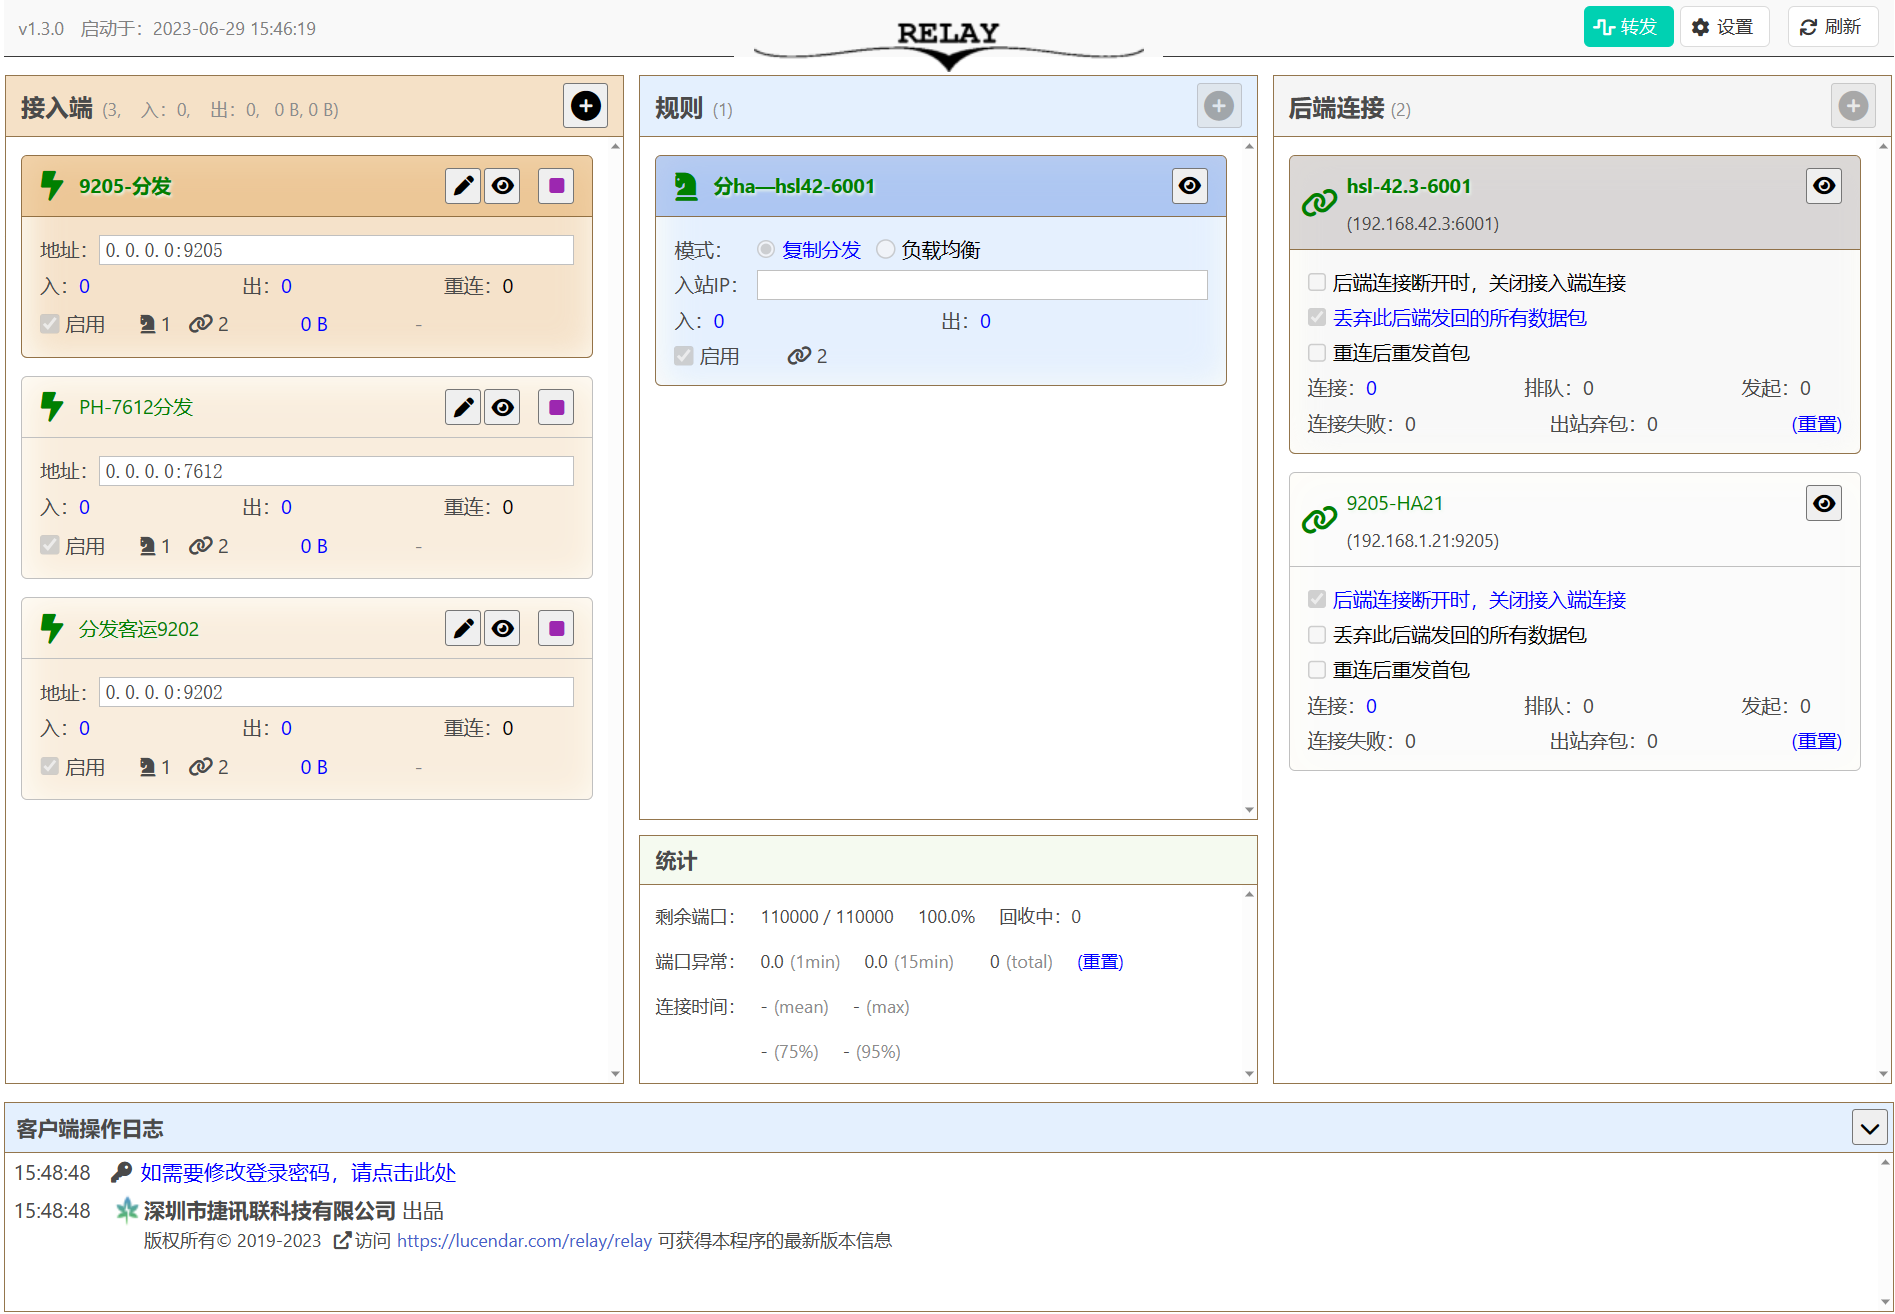Open the lucendar.com/relay/relay link
The image size is (1895, 1314).
pos(524,1240)
